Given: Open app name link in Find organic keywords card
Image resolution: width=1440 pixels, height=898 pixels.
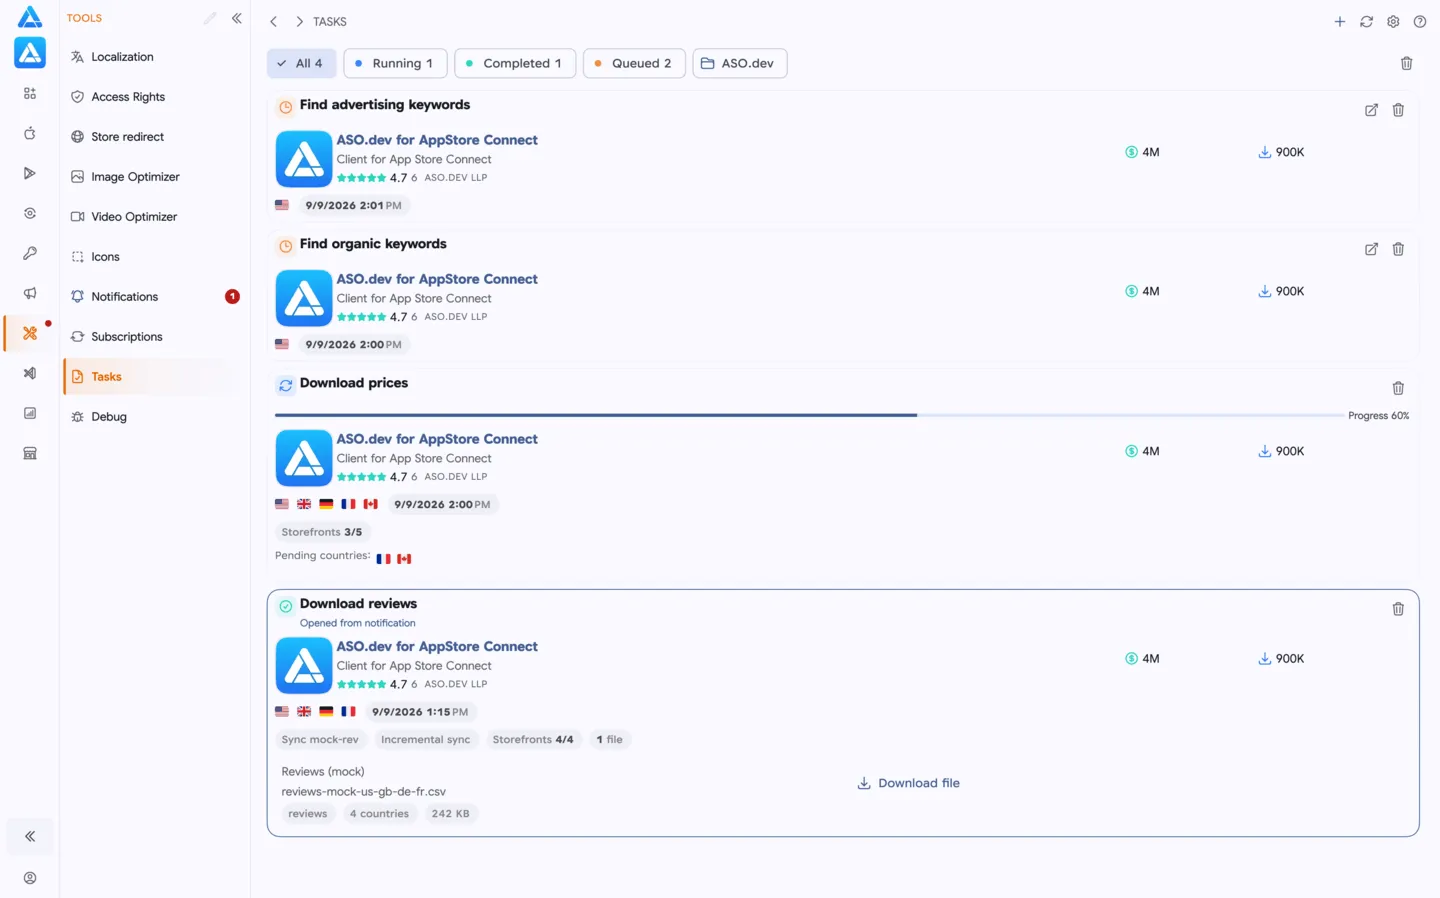Looking at the screenshot, I should pyautogui.click(x=437, y=279).
